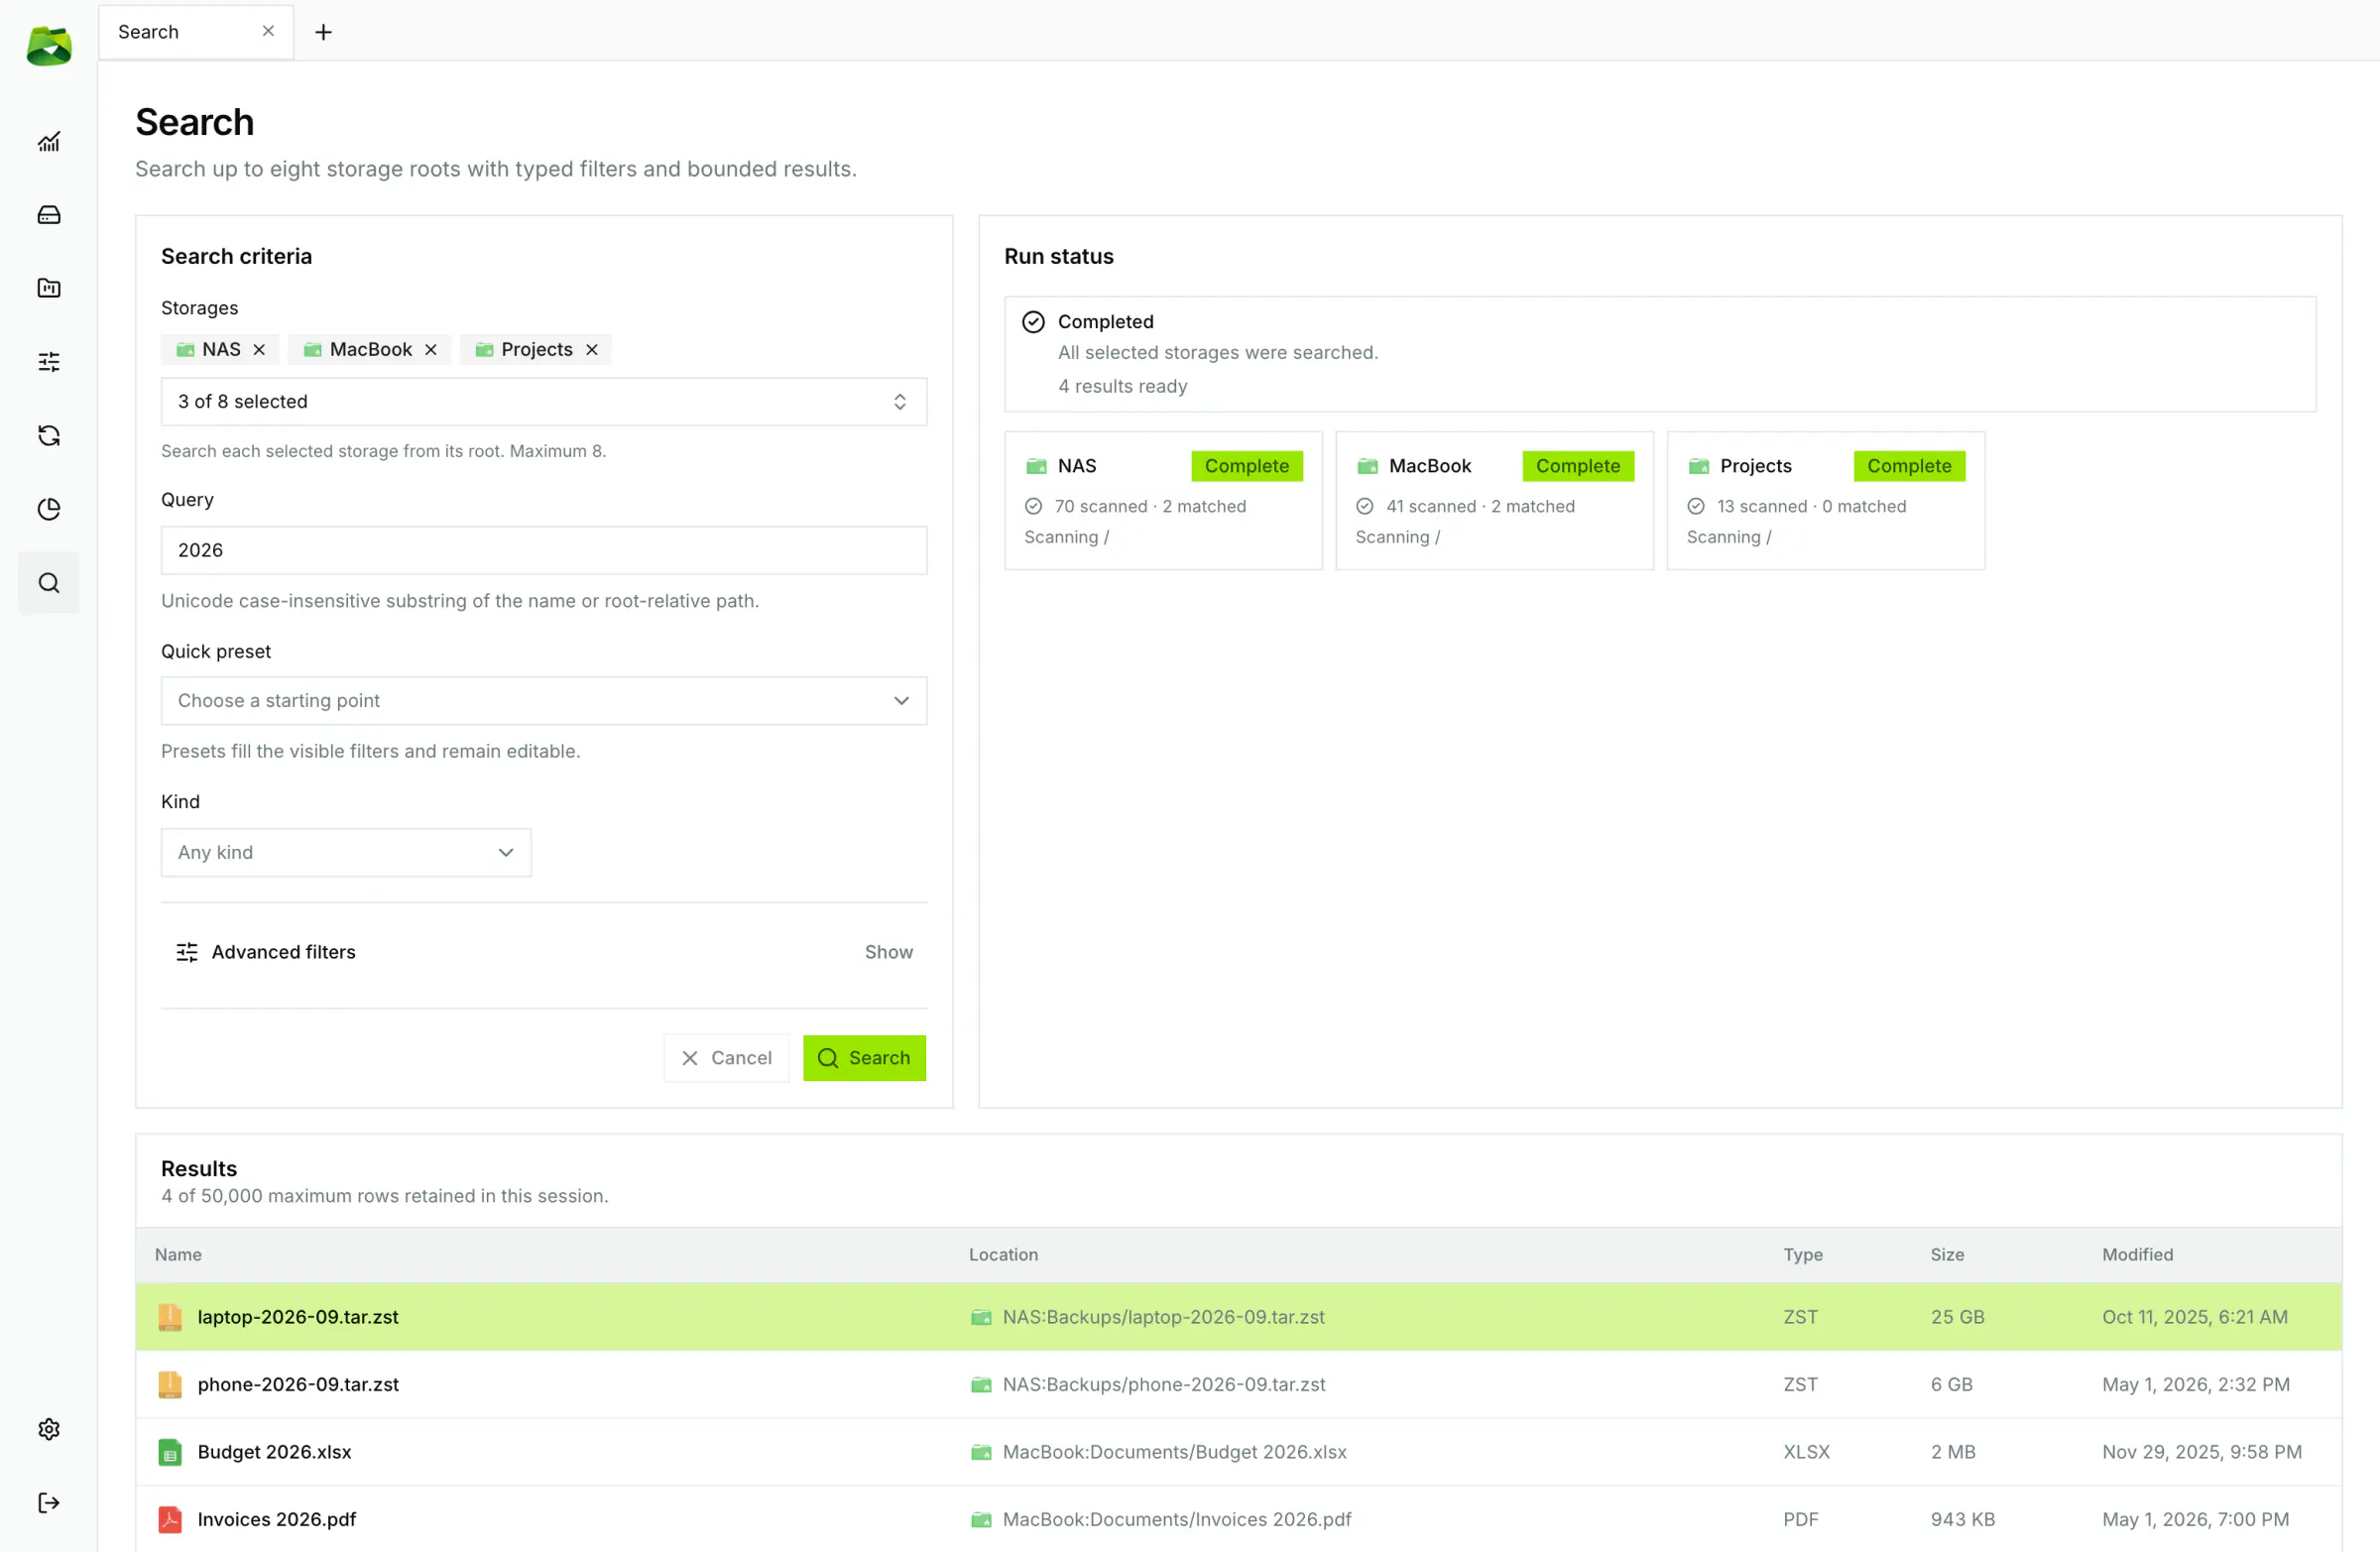Sort results by Type column header
This screenshot has height=1552, width=2380.
click(x=1802, y=1254)
